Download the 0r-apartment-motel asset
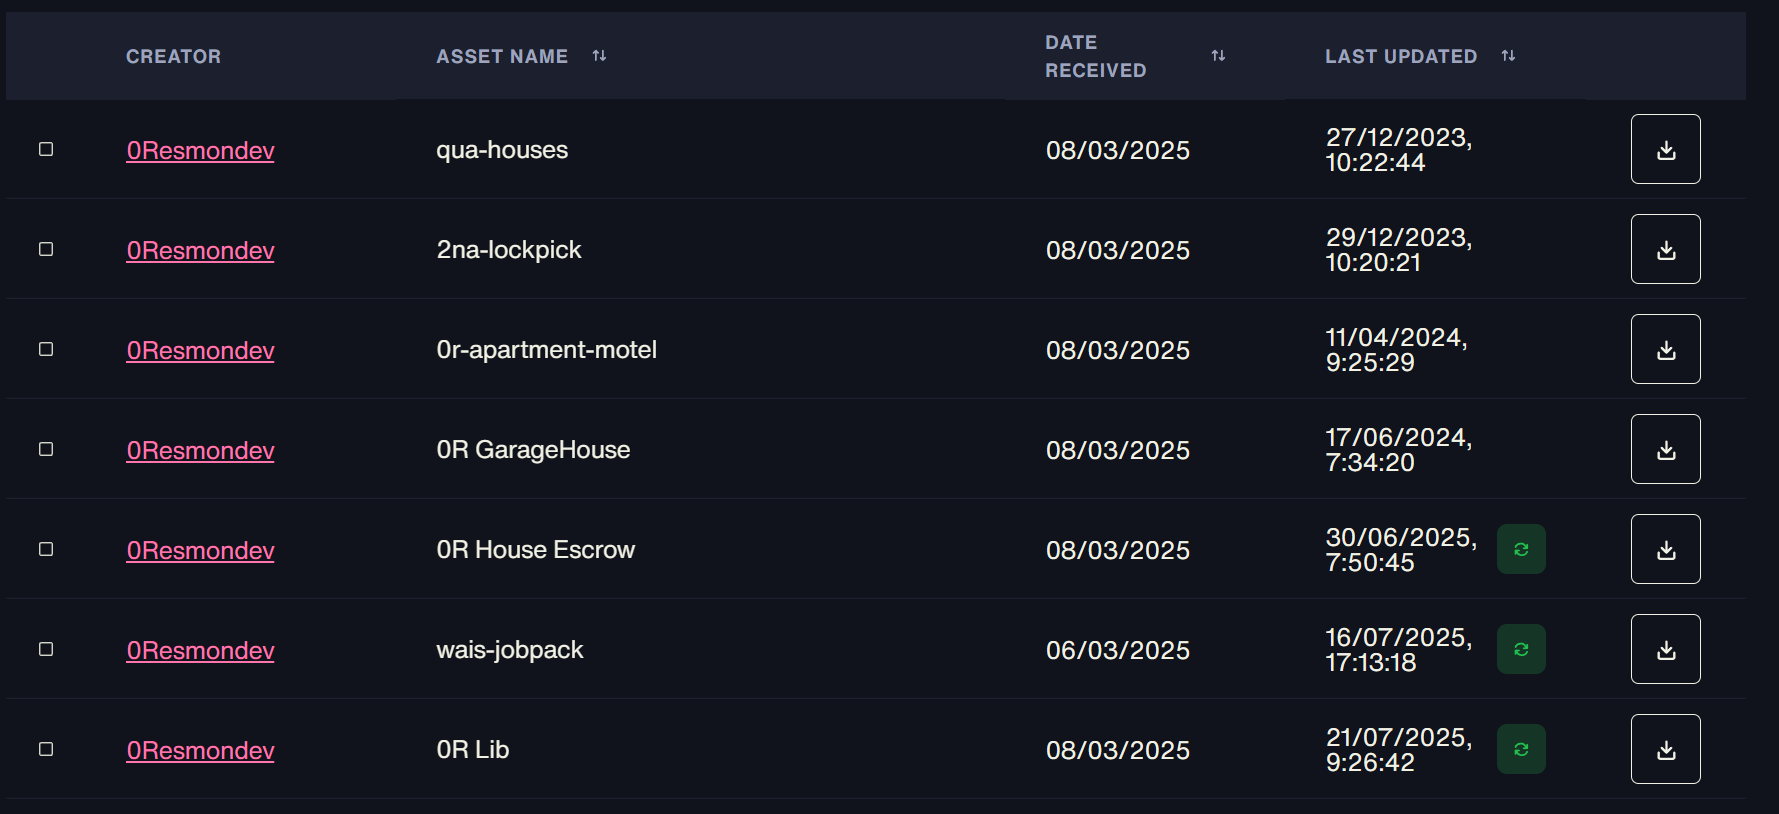This screenshot has height=814, width=1779. [1665, 349]
